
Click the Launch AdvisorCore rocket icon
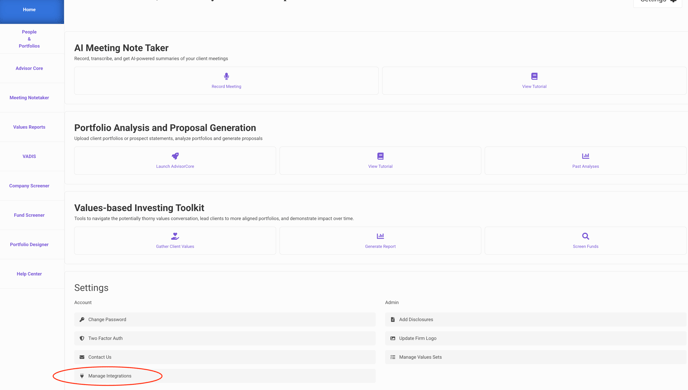point(175,156)
